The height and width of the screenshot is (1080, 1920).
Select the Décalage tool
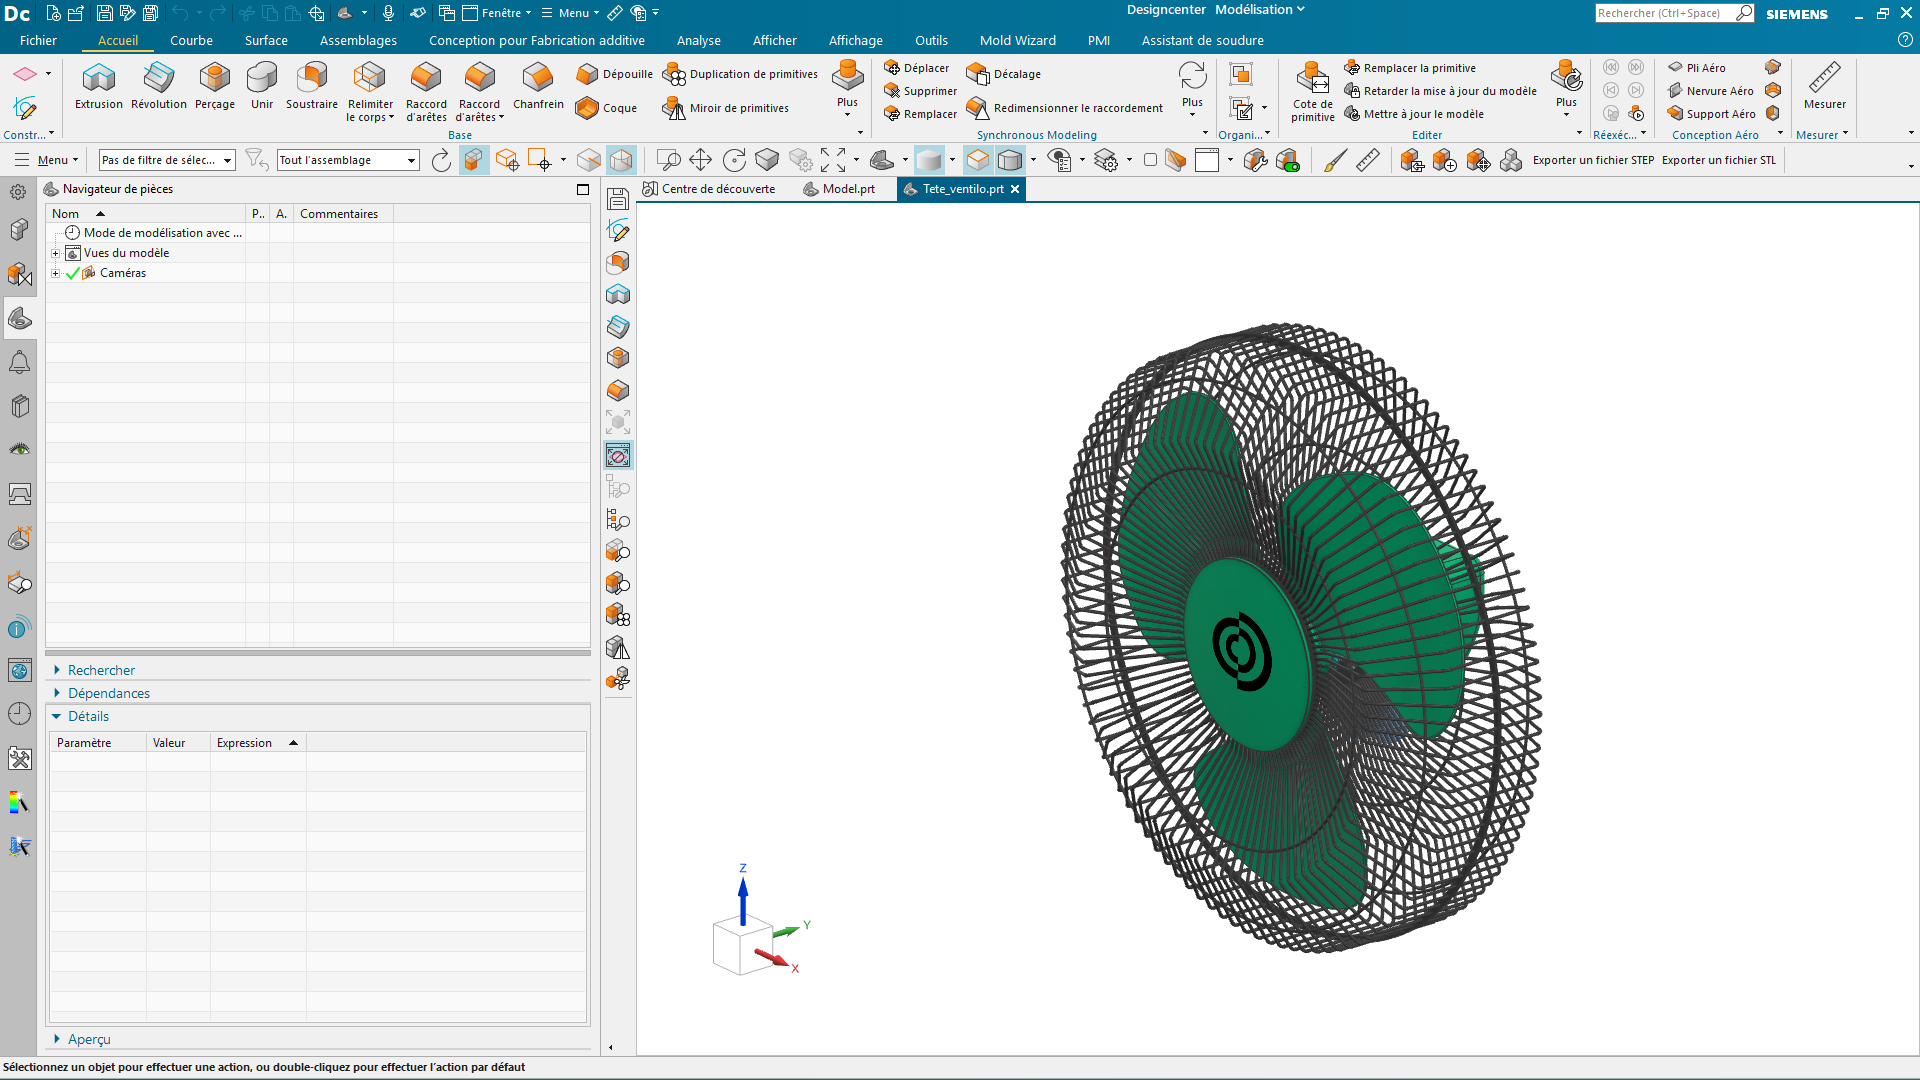(x=1004, y=74)
